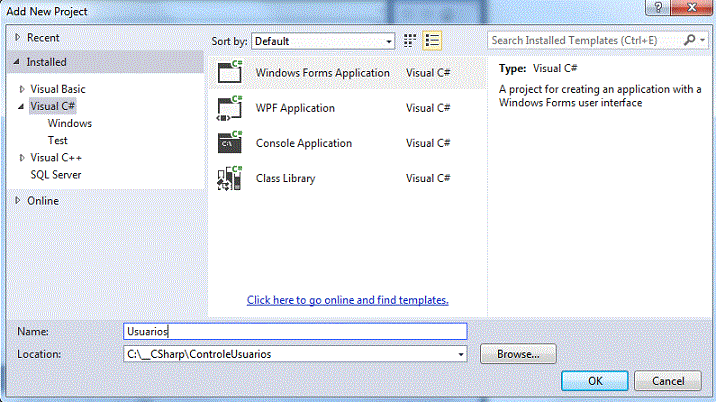Select the Online category label
Image resolution: width=716 pixels, height=402 pixels.
click(43, 201)
